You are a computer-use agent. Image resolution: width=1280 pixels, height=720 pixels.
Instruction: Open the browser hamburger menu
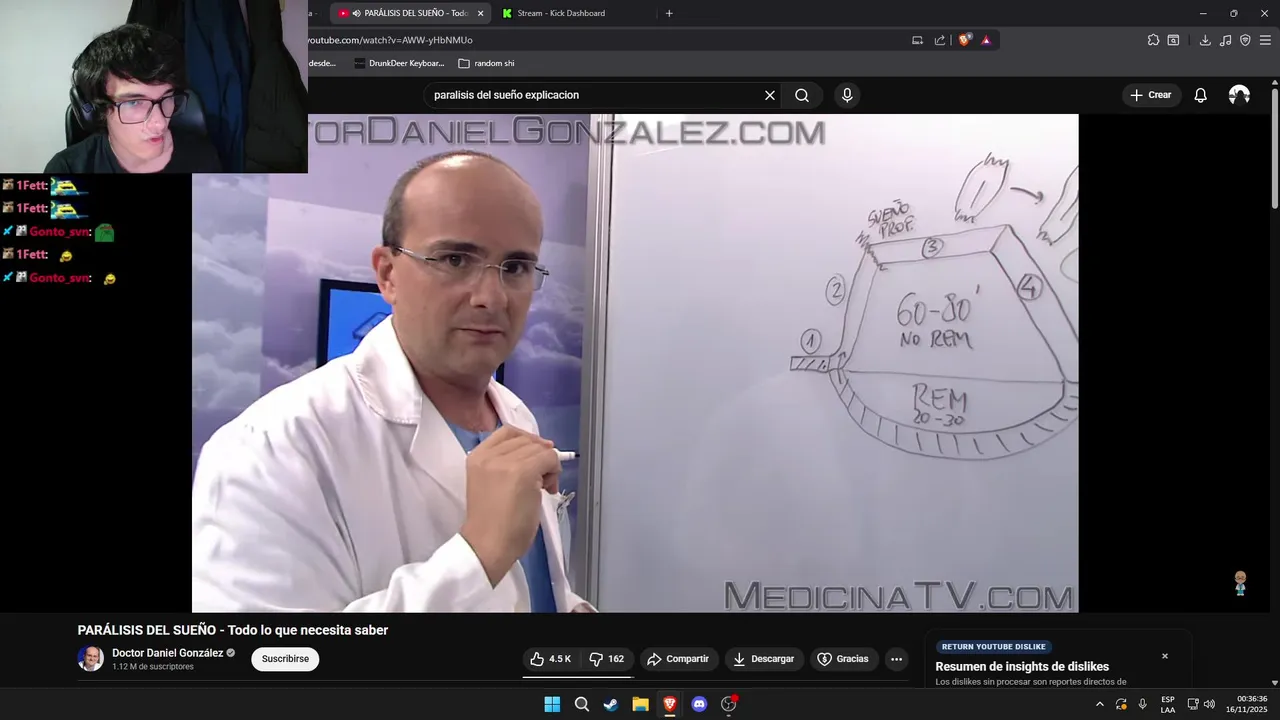click(x=1265, y=40)
